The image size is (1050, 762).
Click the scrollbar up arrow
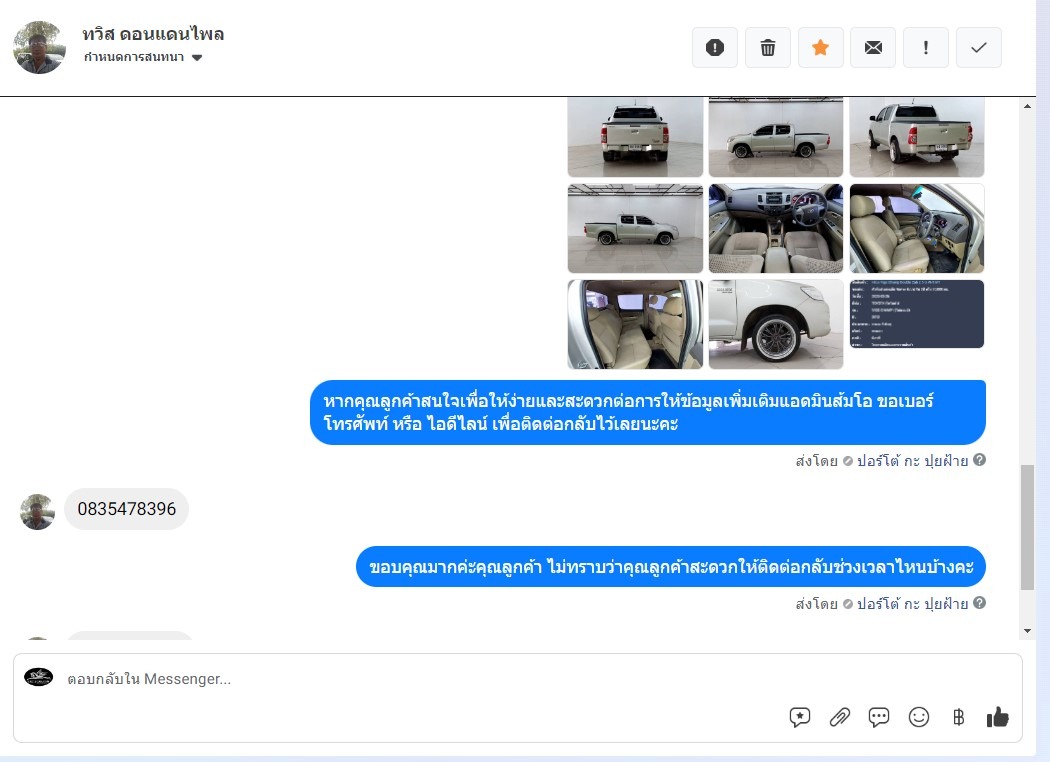click(1027, 106)
